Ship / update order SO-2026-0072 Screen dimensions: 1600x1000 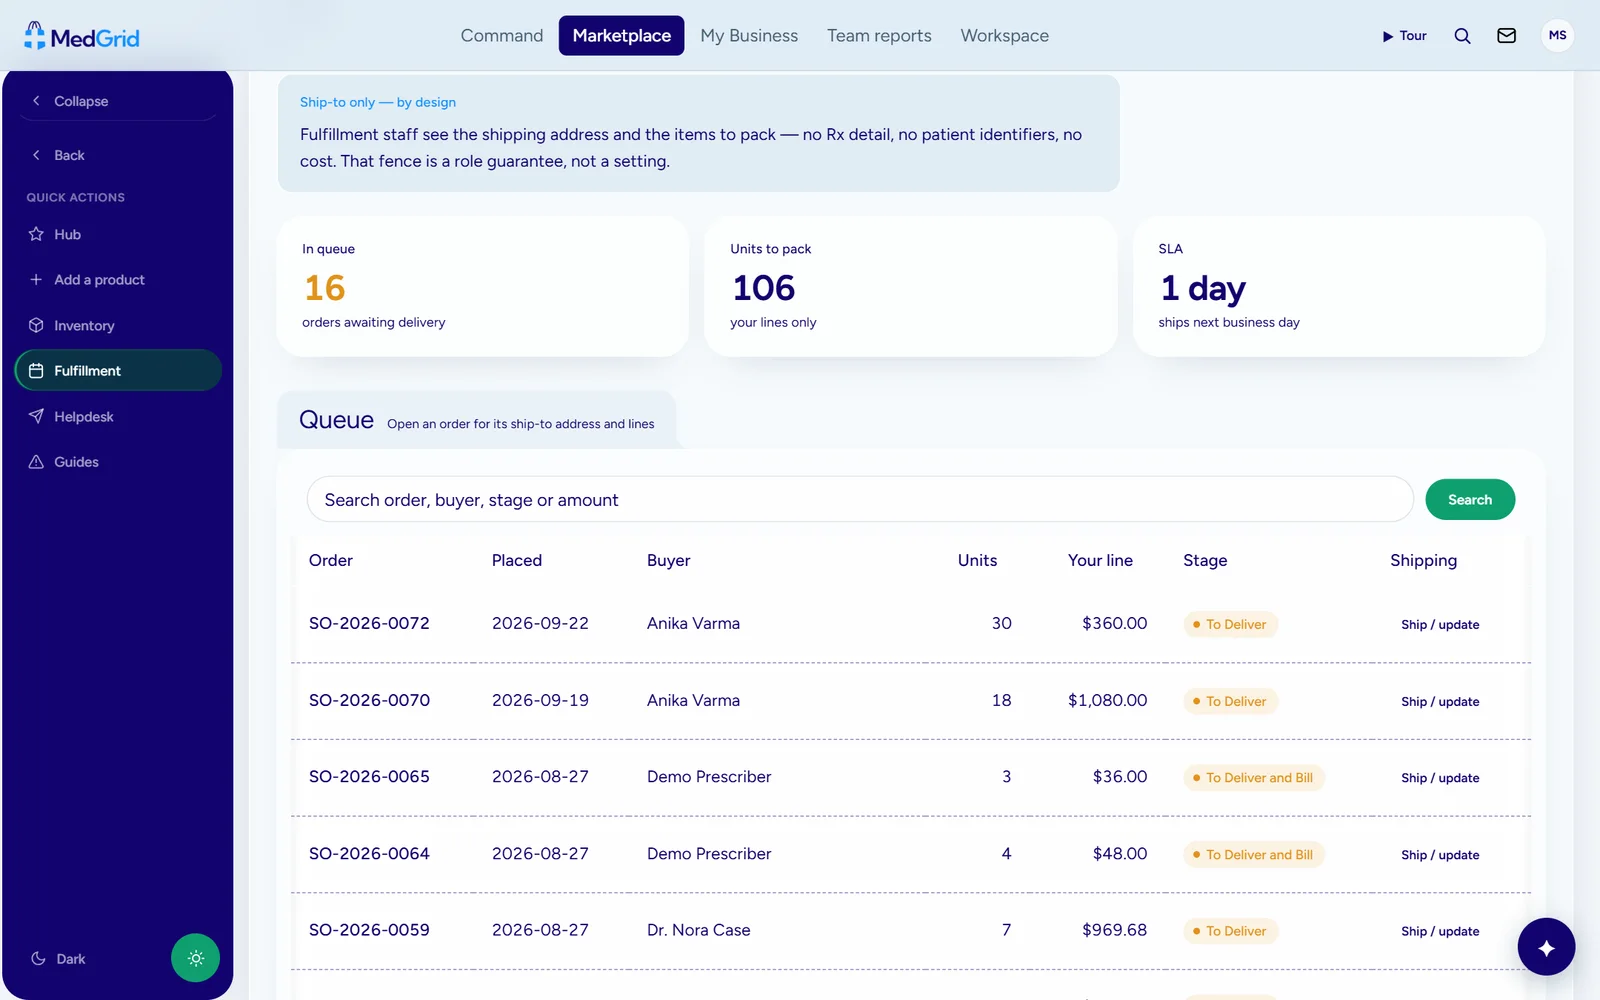click(1440, 625)
